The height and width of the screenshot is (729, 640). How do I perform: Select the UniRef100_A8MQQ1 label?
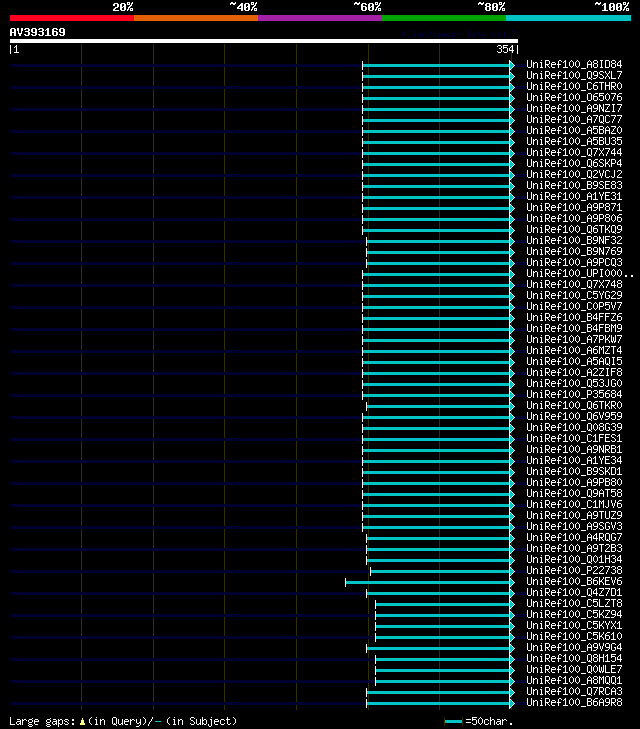pos(574,681)
